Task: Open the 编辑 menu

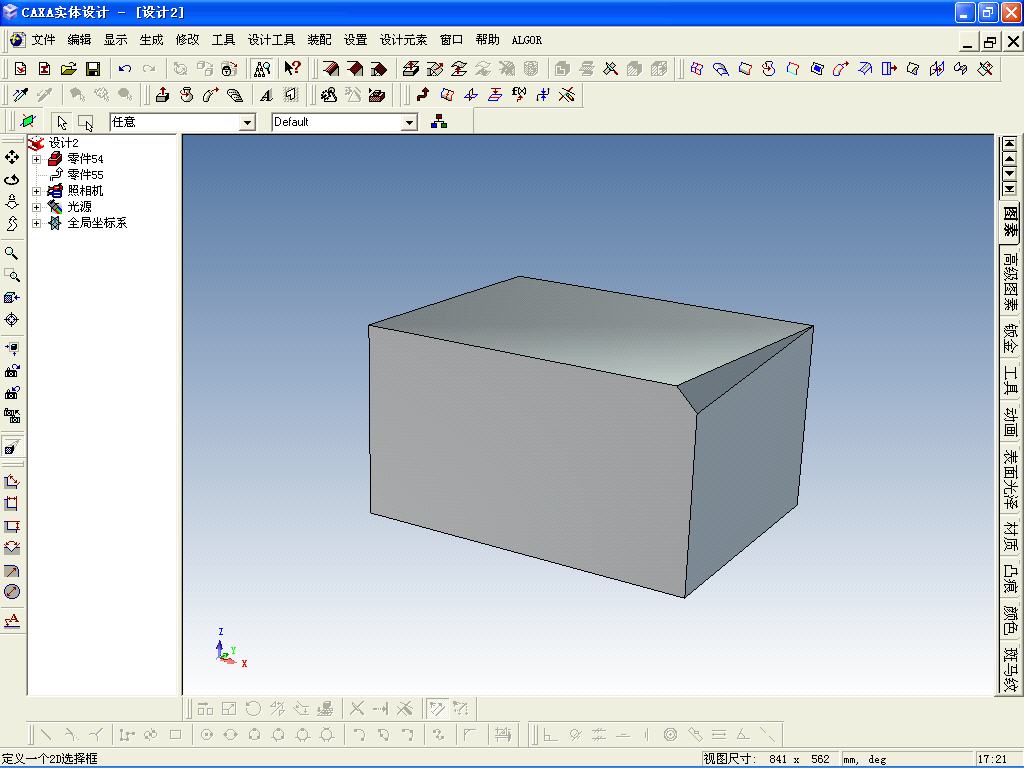Action: 80,40
